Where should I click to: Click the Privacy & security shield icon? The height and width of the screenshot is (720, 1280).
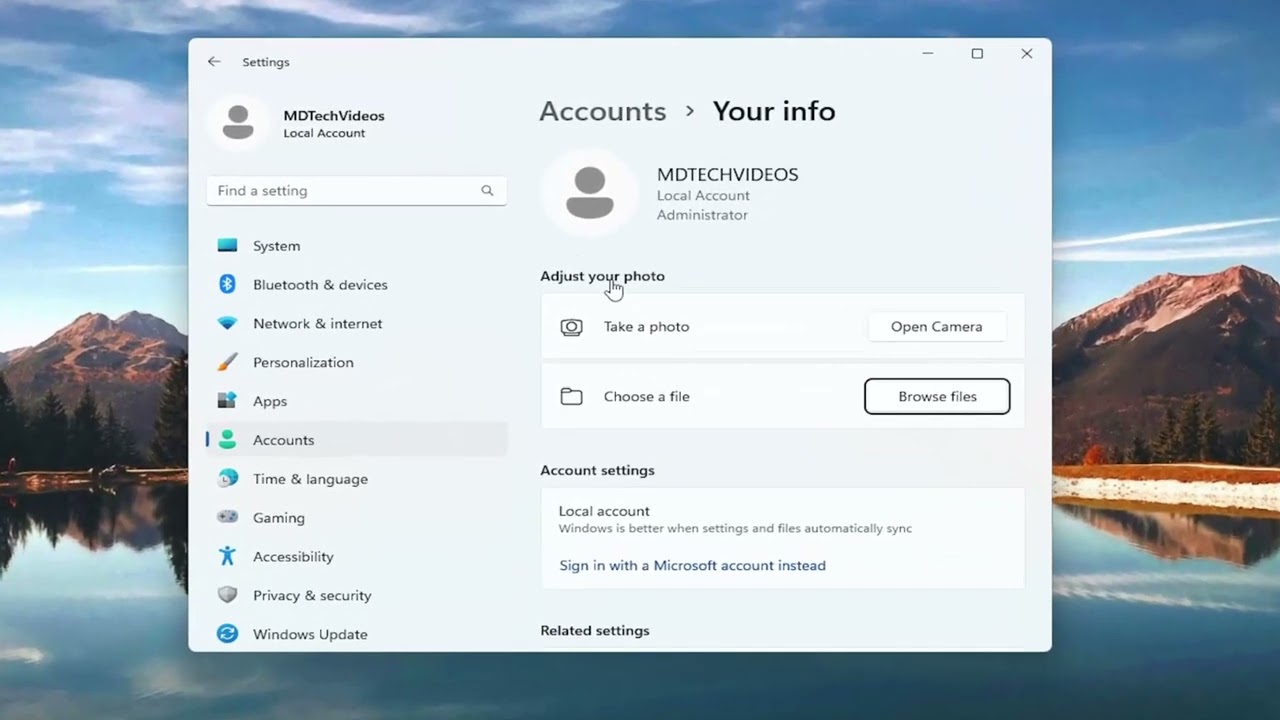pyautogui.click(x=228, y=595)
